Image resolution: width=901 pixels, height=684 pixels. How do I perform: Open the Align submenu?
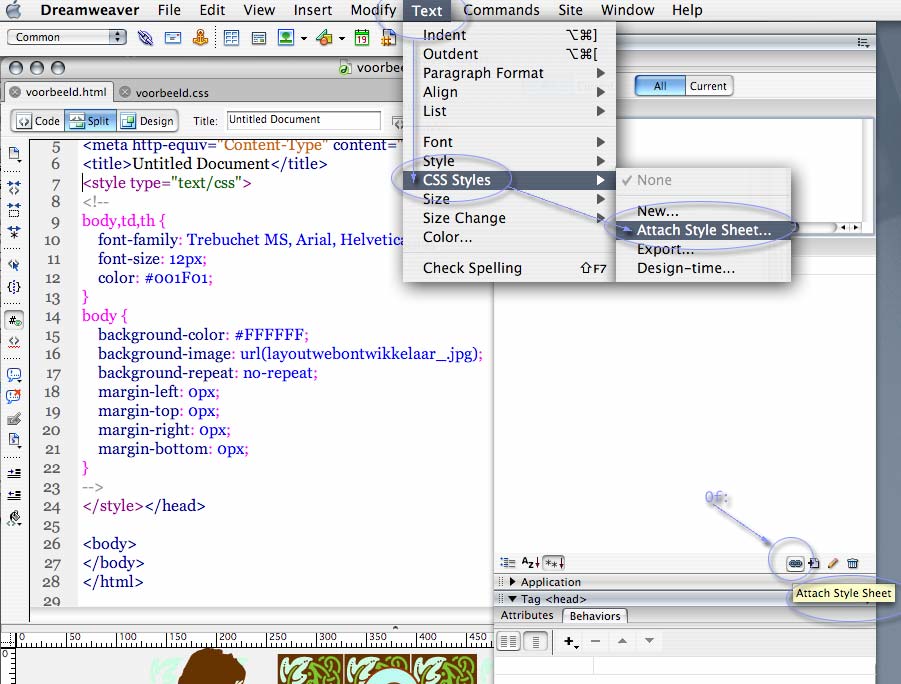[x=509, y=92]
